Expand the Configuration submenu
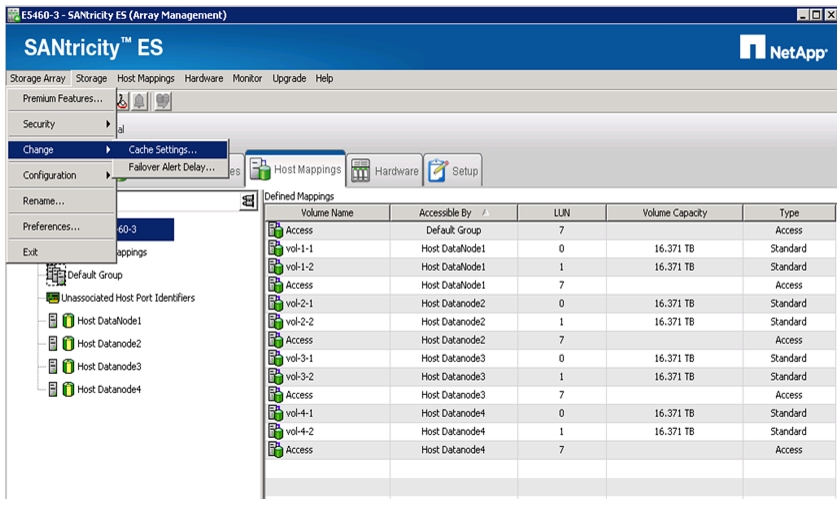The width and height of the screenshot is (840, 529). coord(62,175)
